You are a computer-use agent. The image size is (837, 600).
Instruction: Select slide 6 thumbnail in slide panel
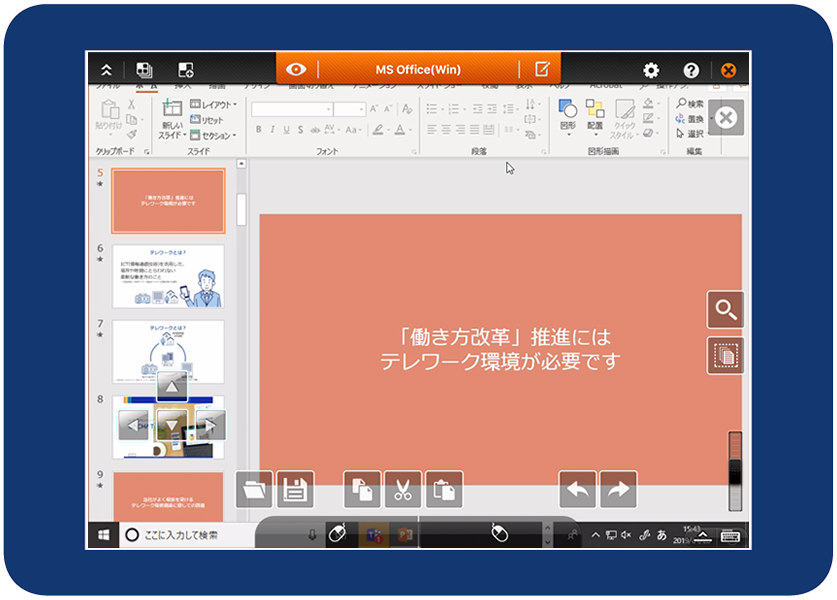pyautogui.click(x=168, y=276)
